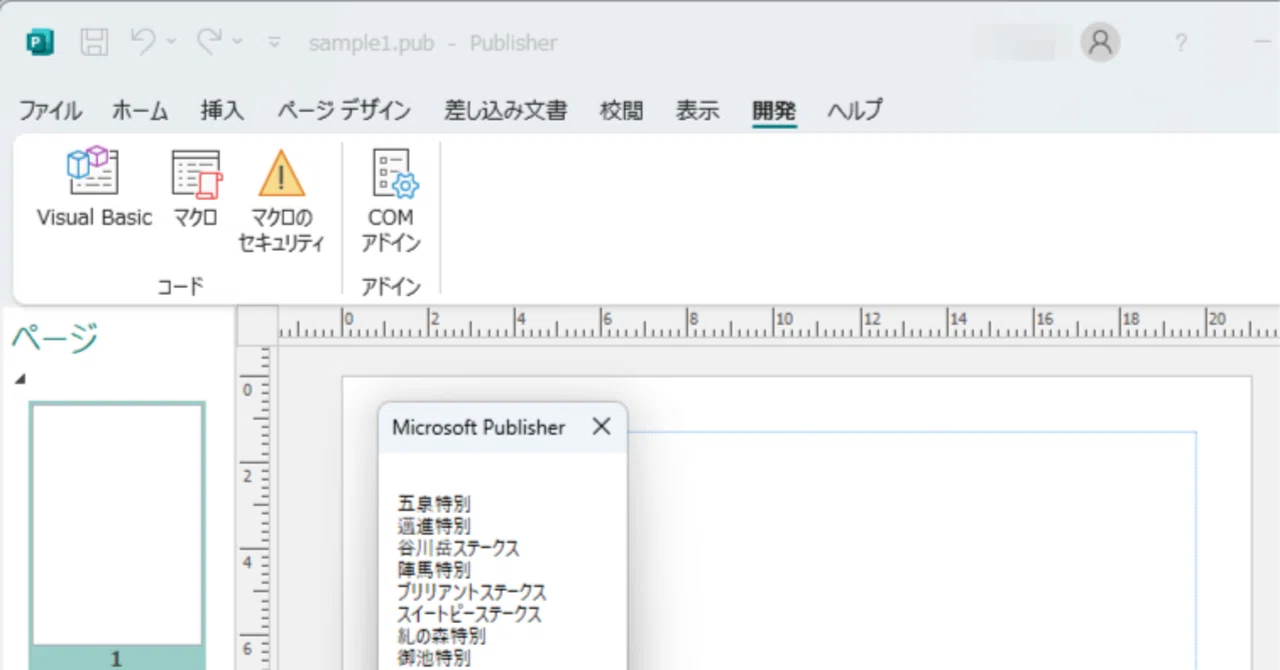Screen dimensions: 1280x670
Task: Click the ブリリアントステークス line
Action: point(471,592)
